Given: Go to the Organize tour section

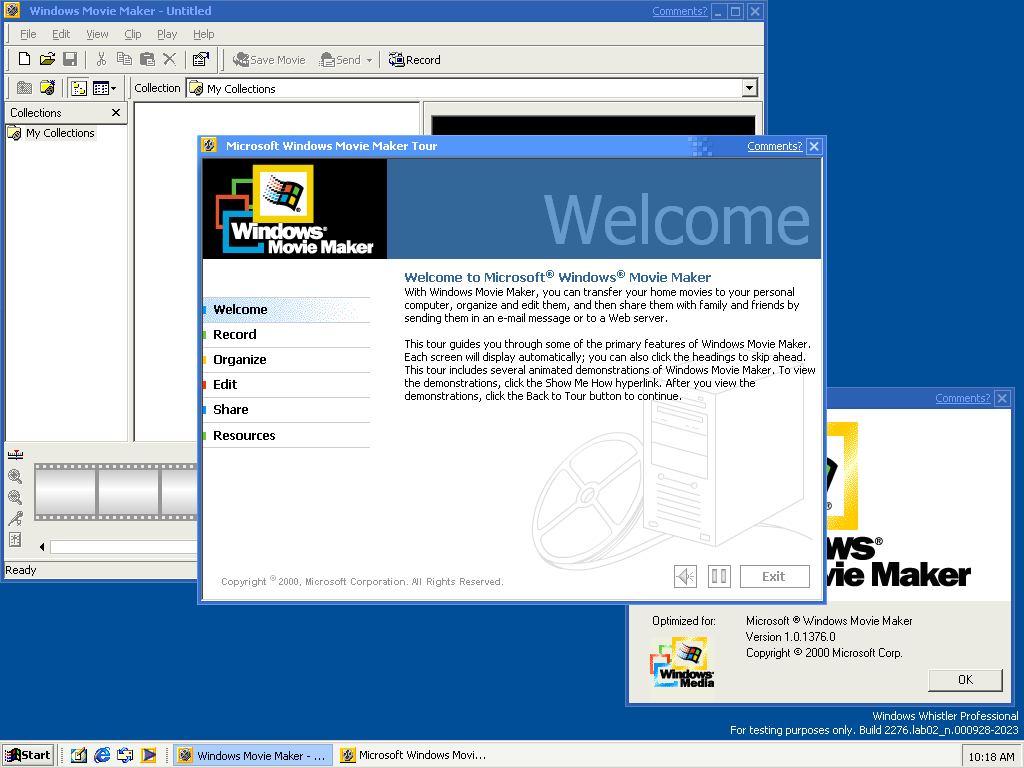Looking at the screenshot, I should pos(240,360).
